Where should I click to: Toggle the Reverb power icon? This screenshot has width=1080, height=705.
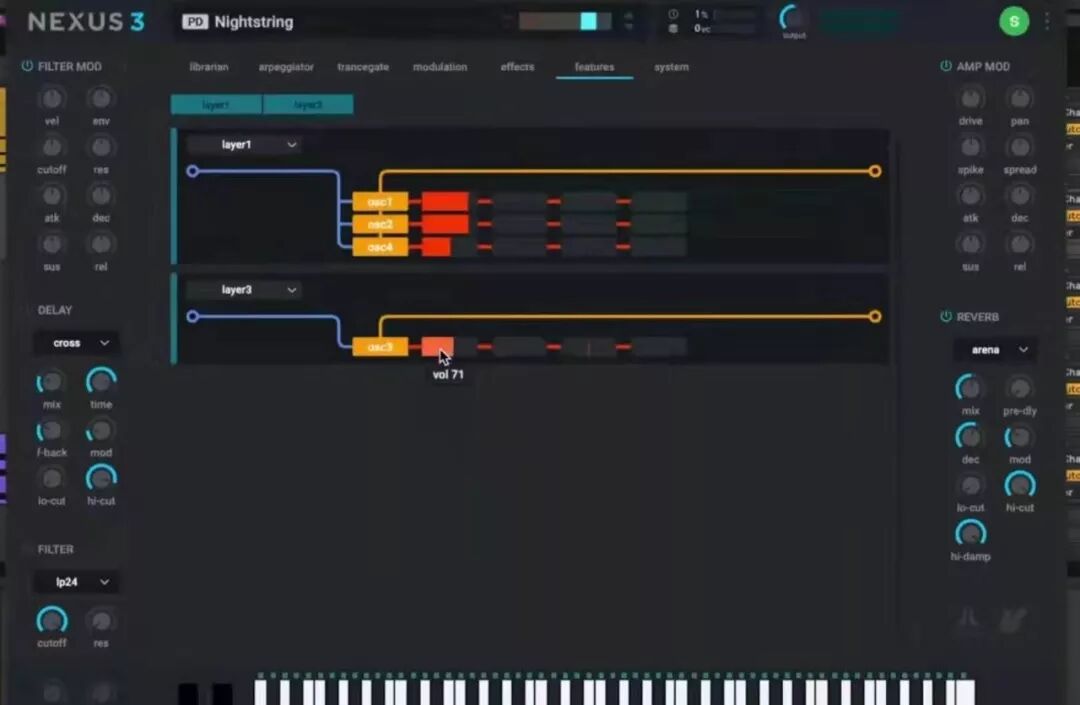pos(946,317)
